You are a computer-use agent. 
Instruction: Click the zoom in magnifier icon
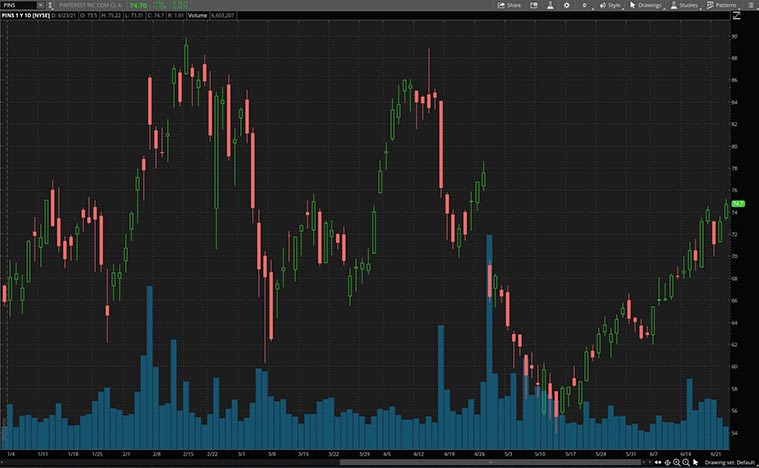point(675,463)
